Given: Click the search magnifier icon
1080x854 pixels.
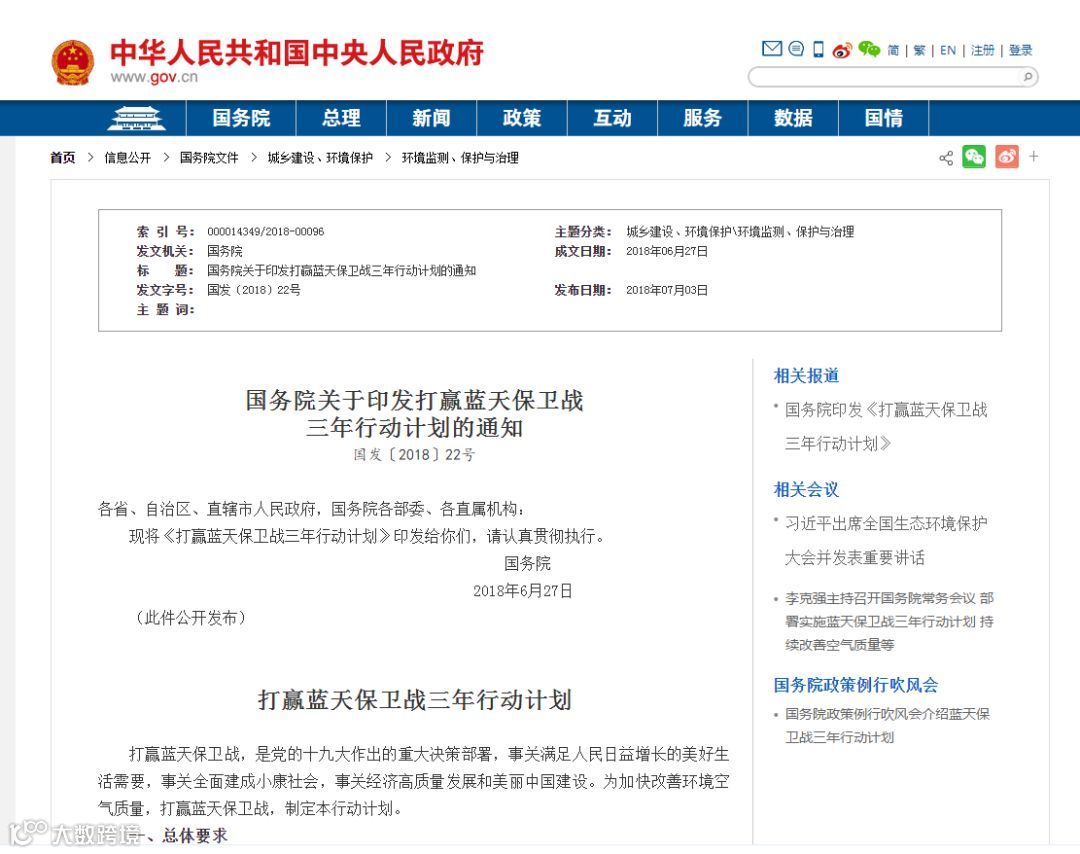Looking at the screenshot, I should tap(1027, 76).
